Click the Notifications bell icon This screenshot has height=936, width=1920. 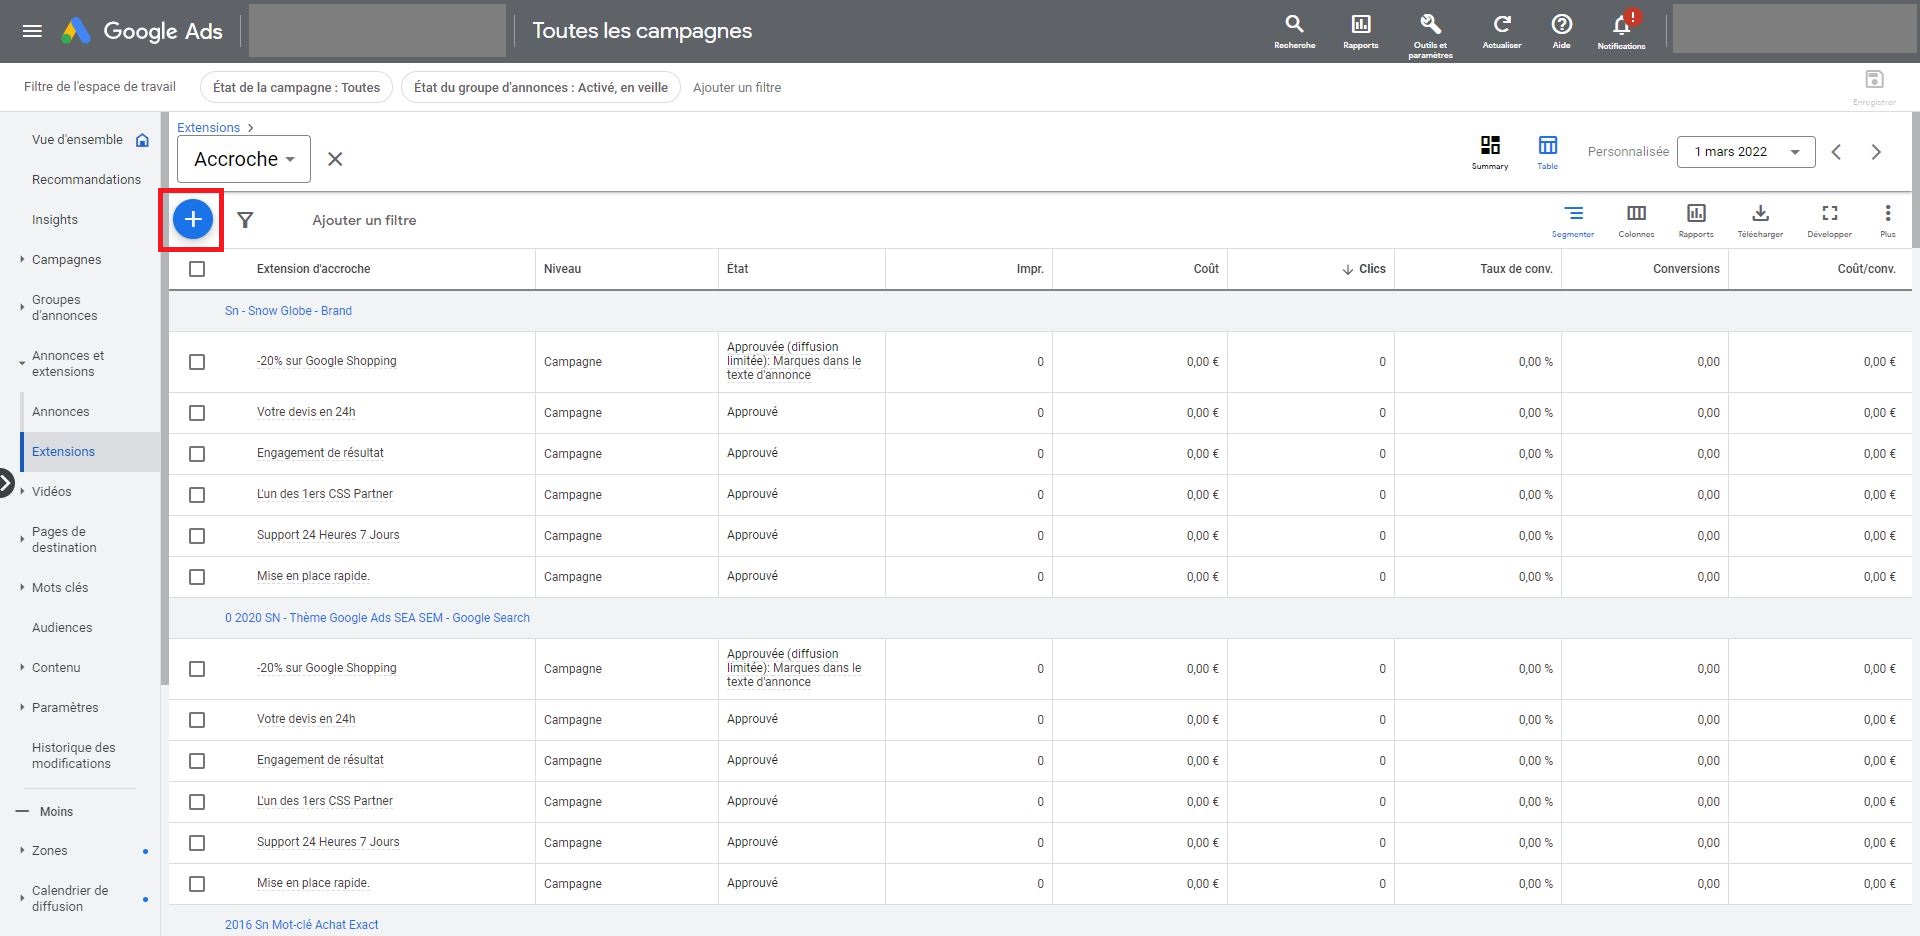coord(1621,25)
